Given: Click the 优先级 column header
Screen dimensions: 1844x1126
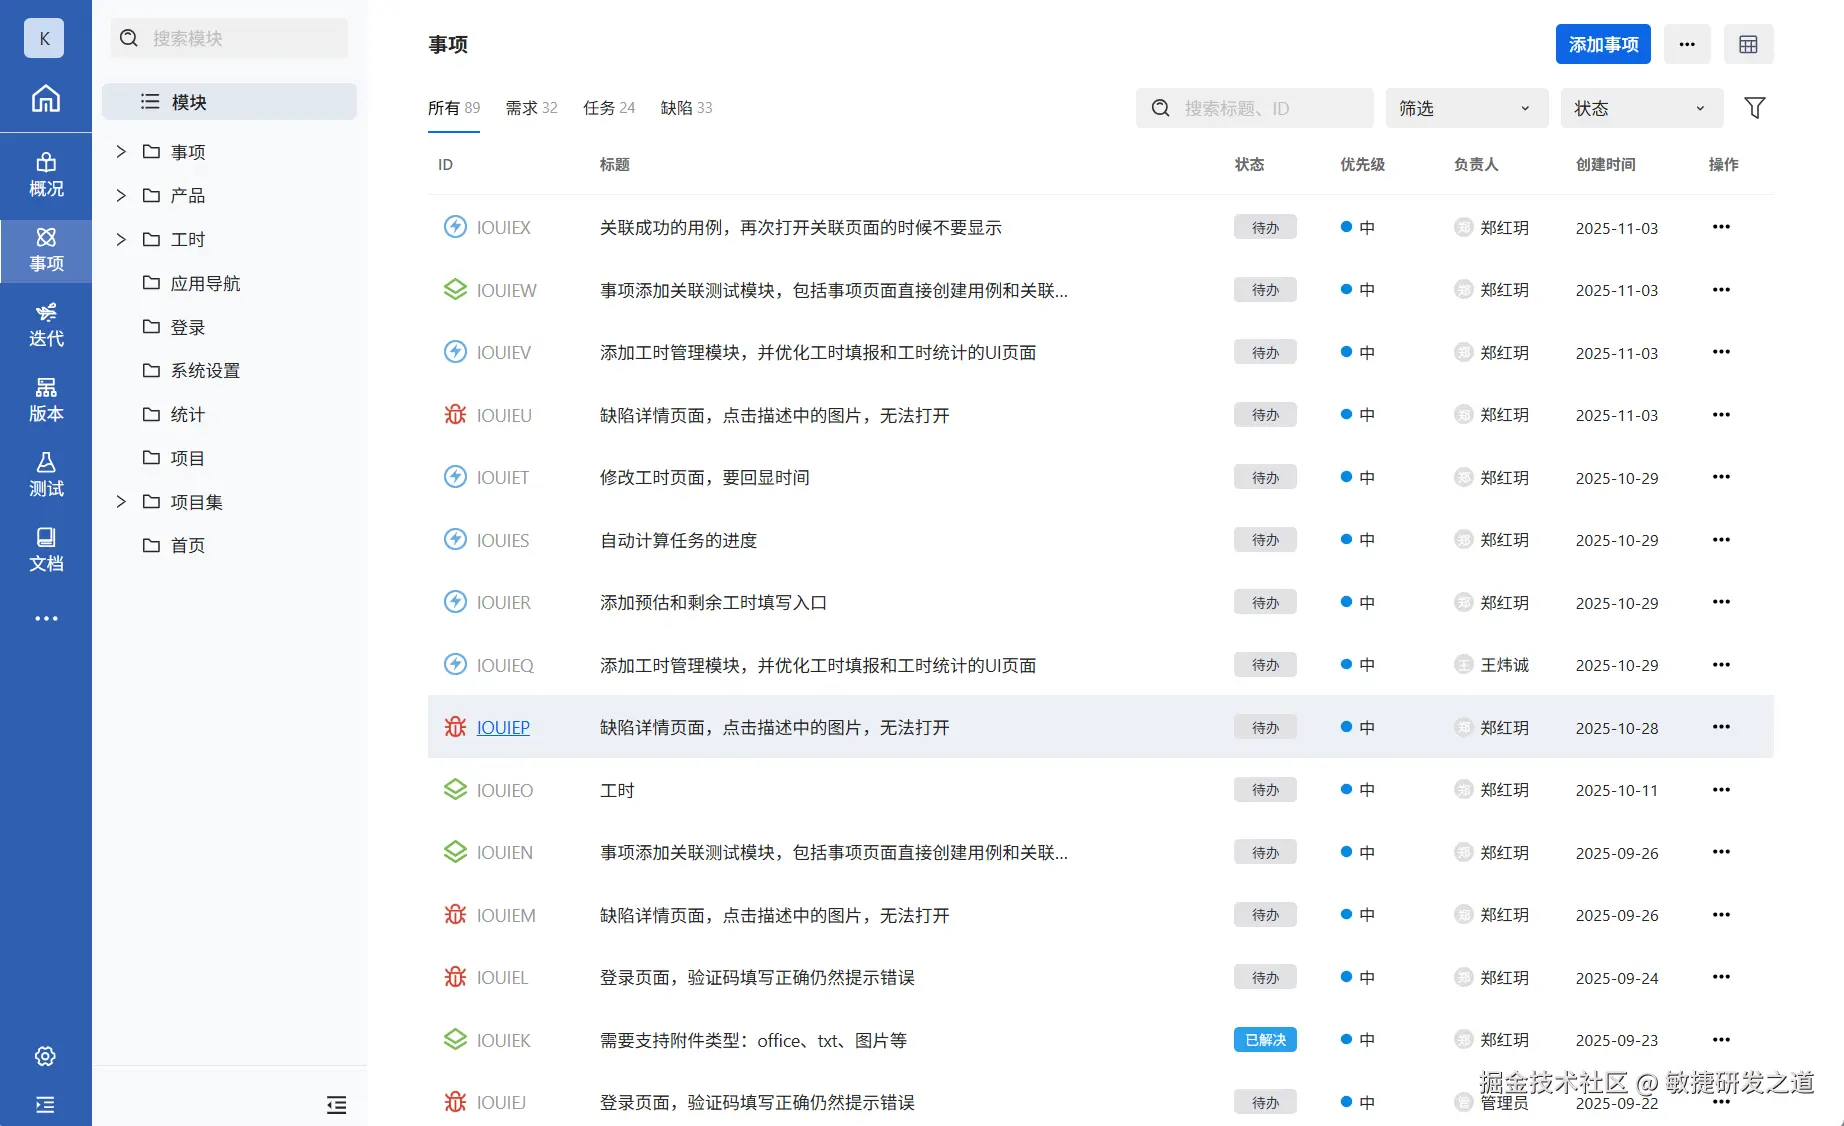Looking at the screenshot, I should (x=1362, y=164).
